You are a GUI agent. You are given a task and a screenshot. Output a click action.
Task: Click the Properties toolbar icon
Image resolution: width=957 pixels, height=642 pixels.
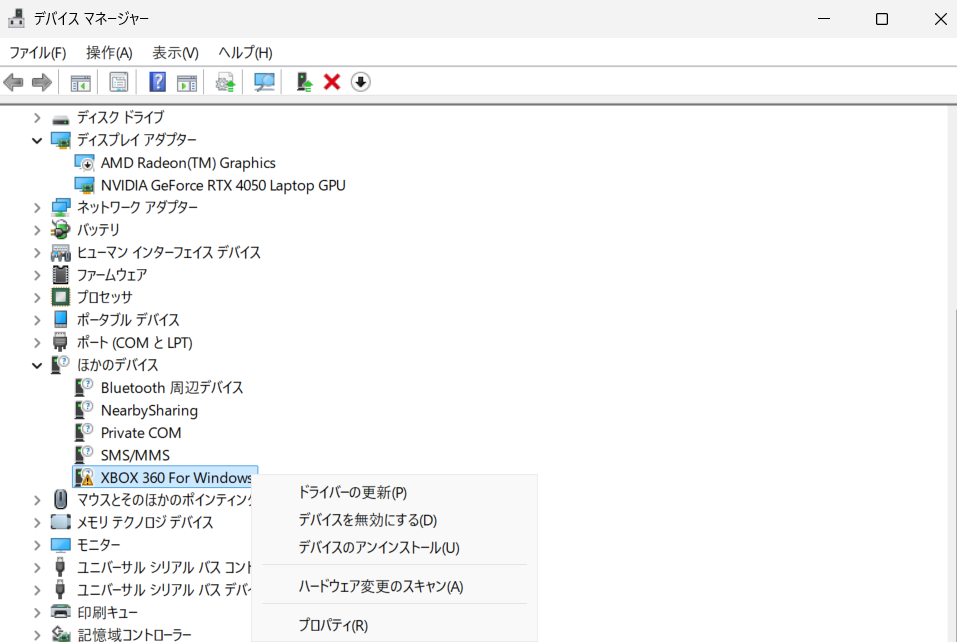[x=118, y=82]
